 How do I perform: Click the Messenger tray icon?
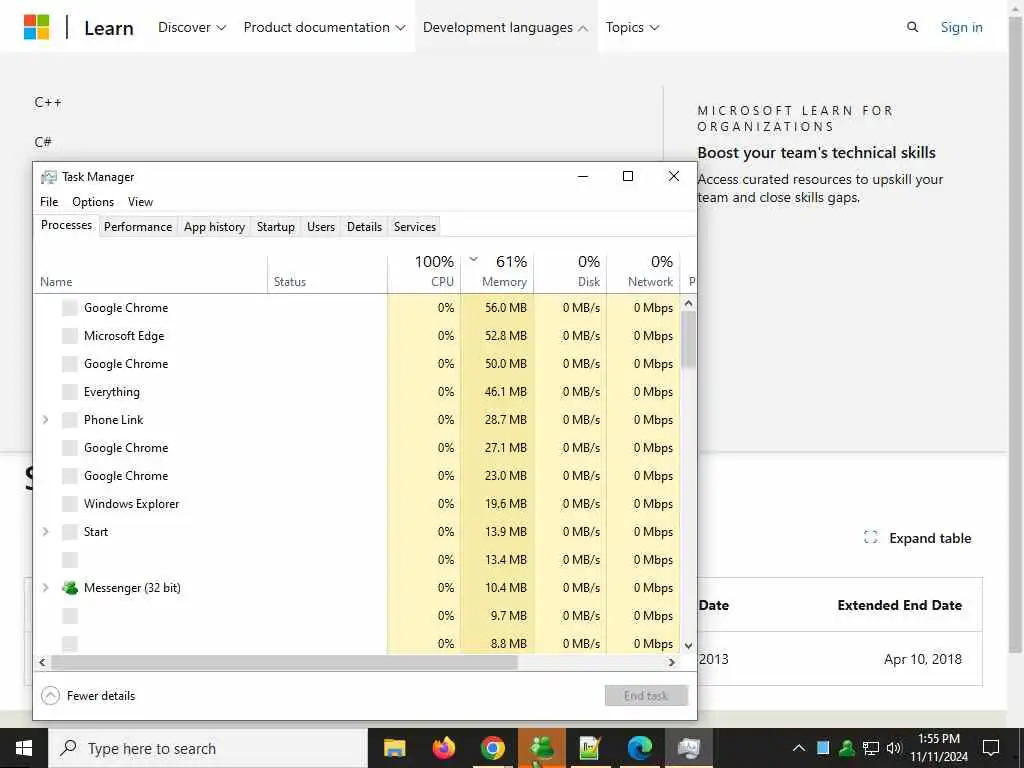[x=846, y=748]
